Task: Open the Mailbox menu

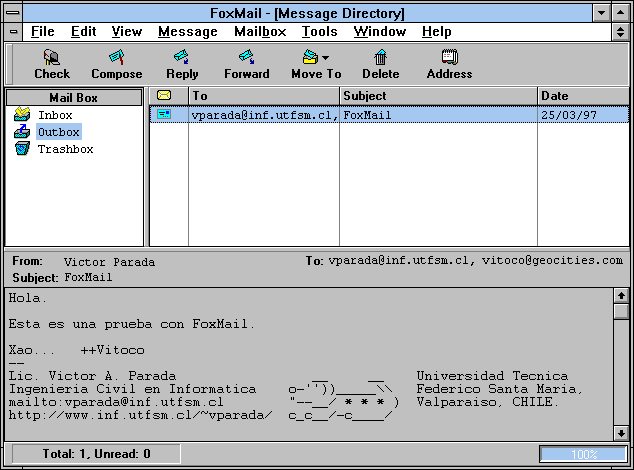Action: point(260,32)
